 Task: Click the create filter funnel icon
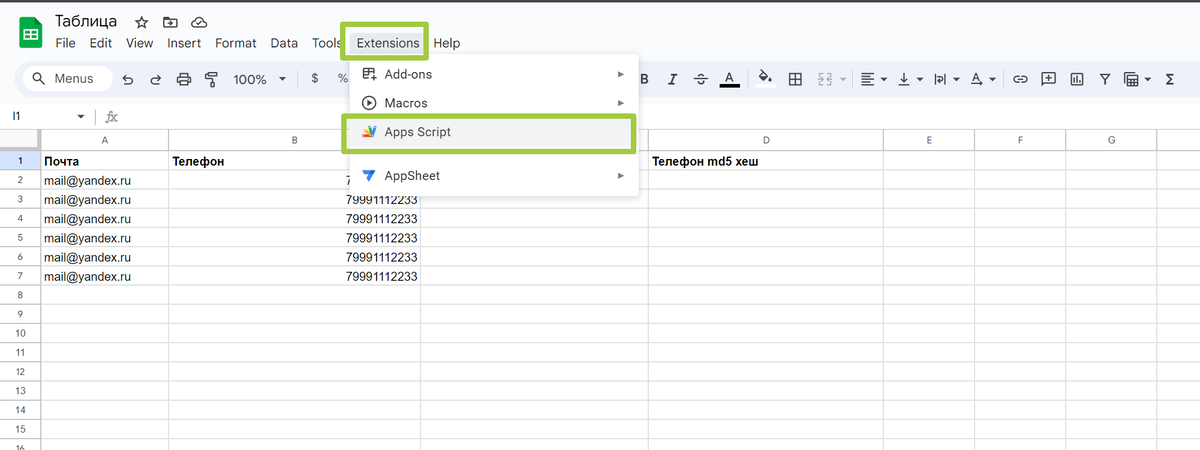[x=1105, y=79]
